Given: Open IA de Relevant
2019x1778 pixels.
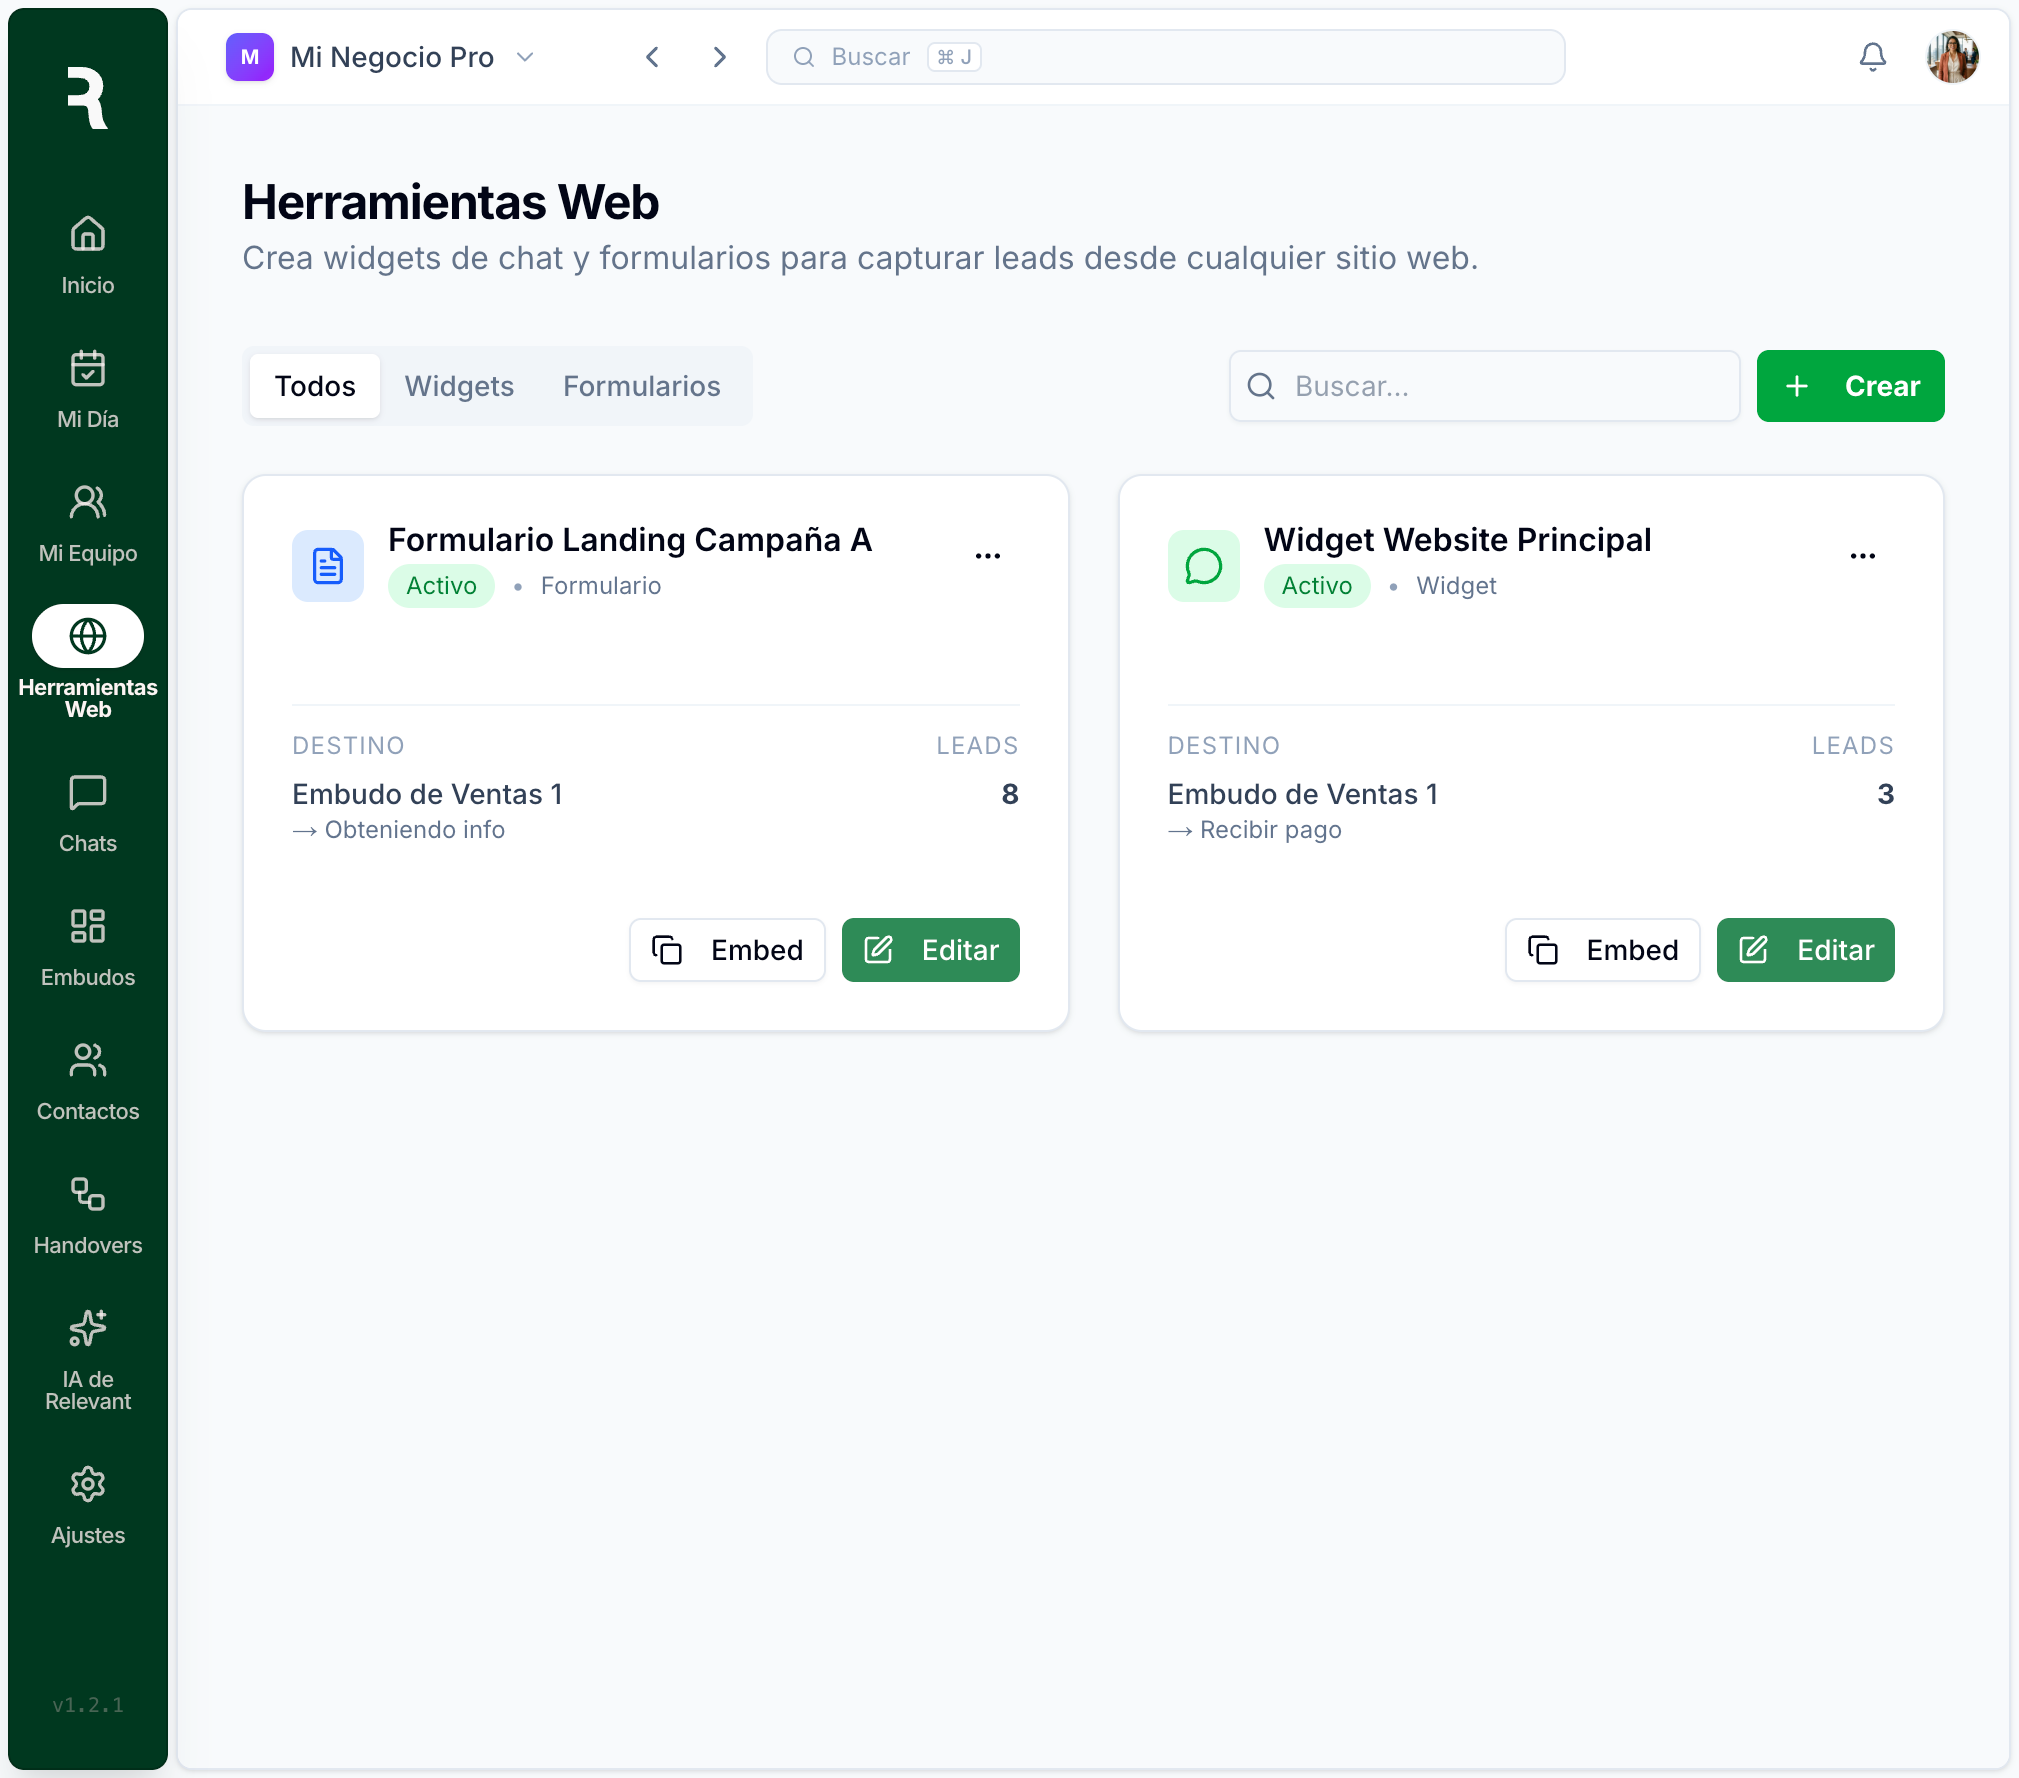Looking at the screenshot, I should 88,1358.
